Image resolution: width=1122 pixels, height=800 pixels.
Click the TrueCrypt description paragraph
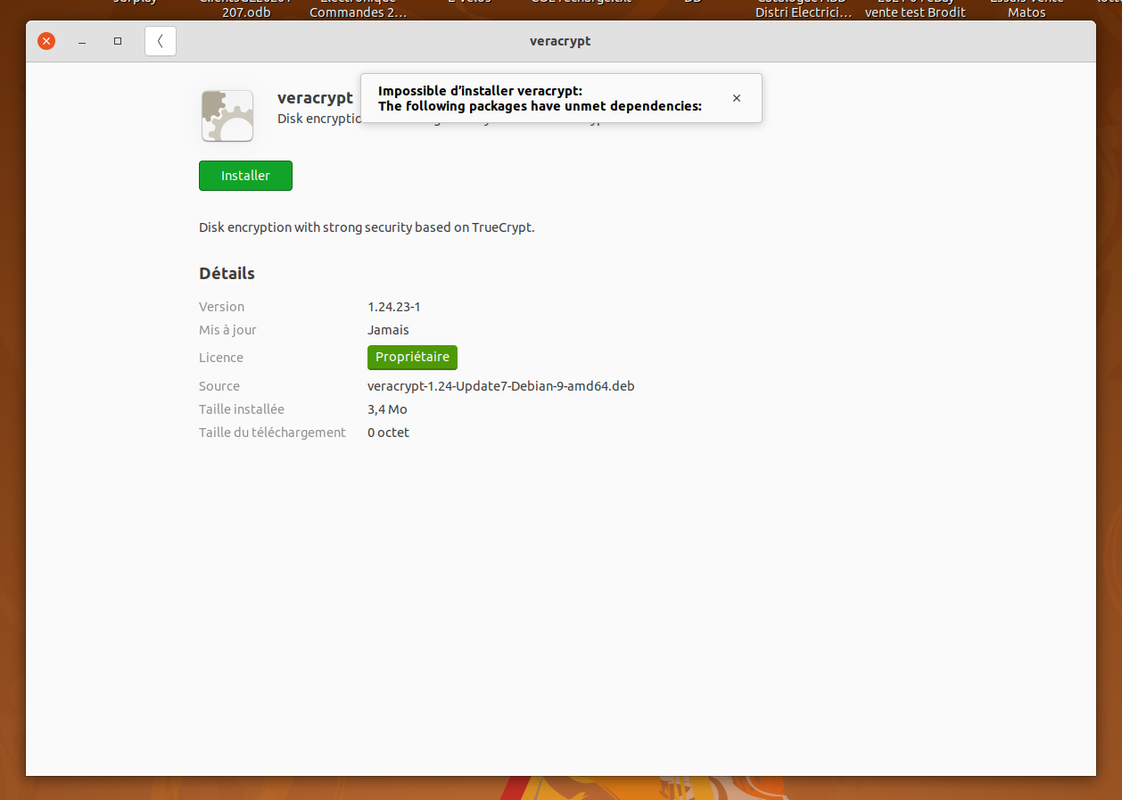tap(367, 228)
